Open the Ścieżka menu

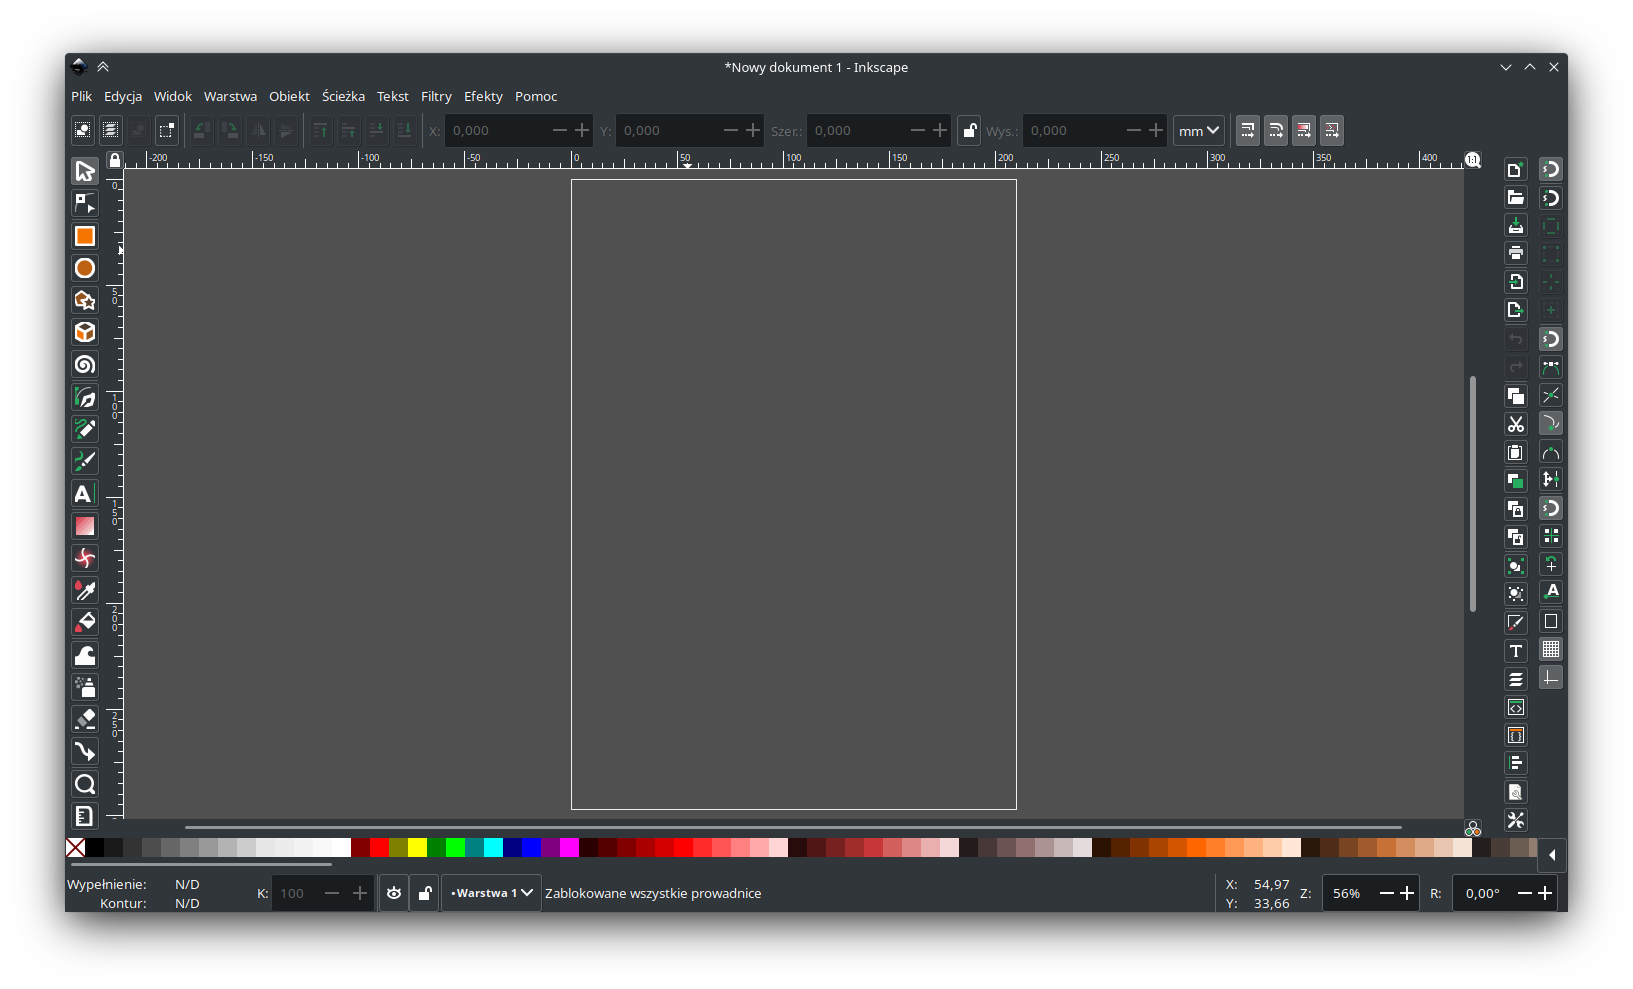coord(343,96)
